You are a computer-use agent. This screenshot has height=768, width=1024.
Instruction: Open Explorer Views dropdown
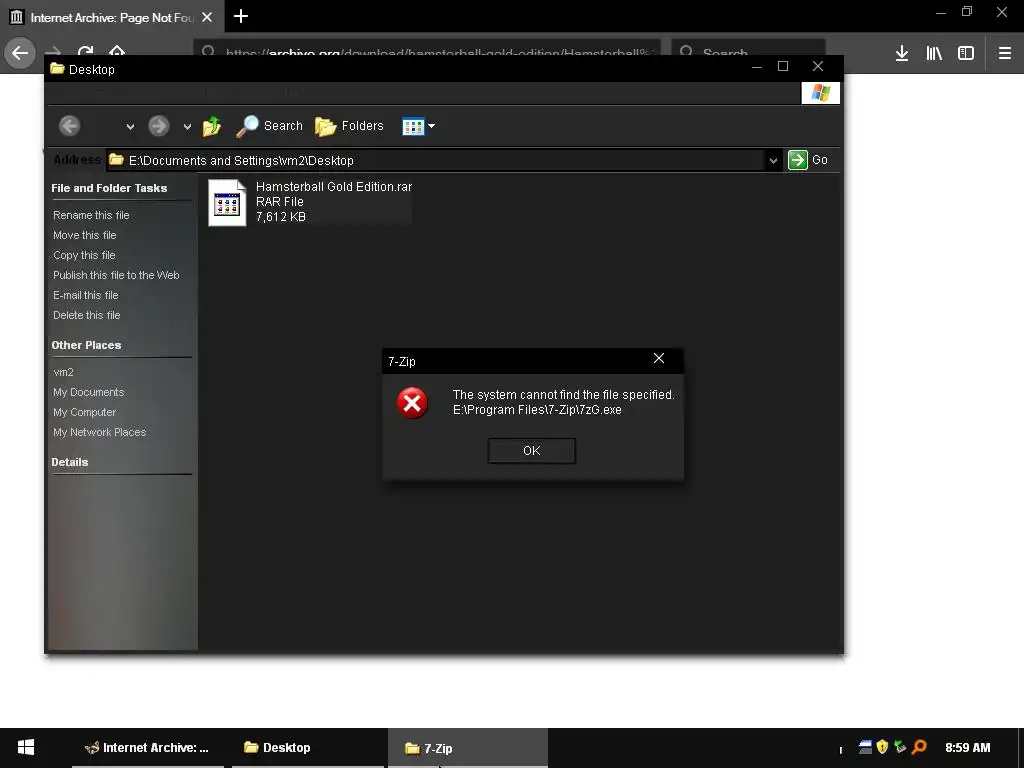(419, 126)
